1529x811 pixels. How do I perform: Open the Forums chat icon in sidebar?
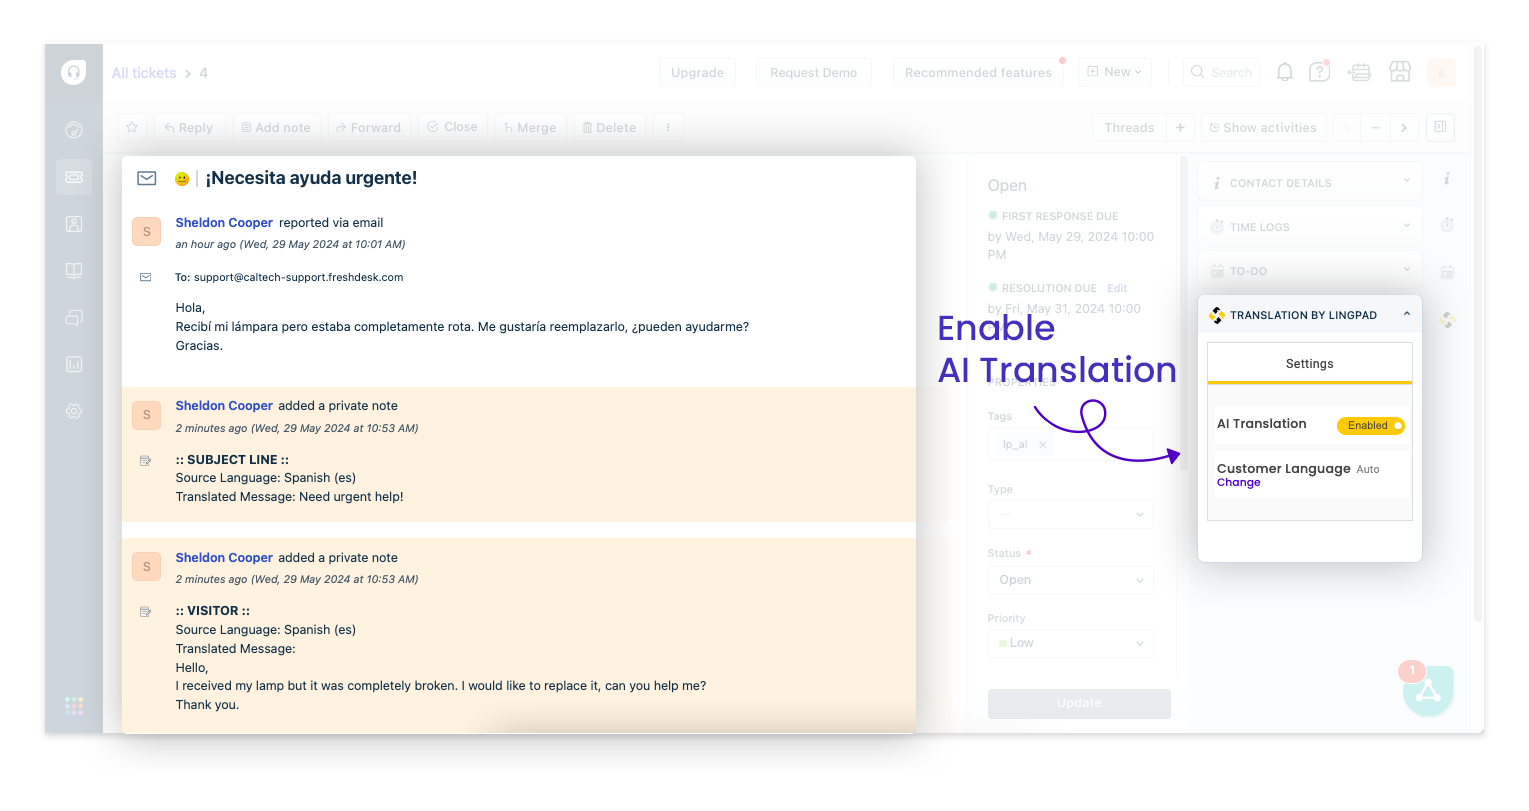(x=74, y=318)
